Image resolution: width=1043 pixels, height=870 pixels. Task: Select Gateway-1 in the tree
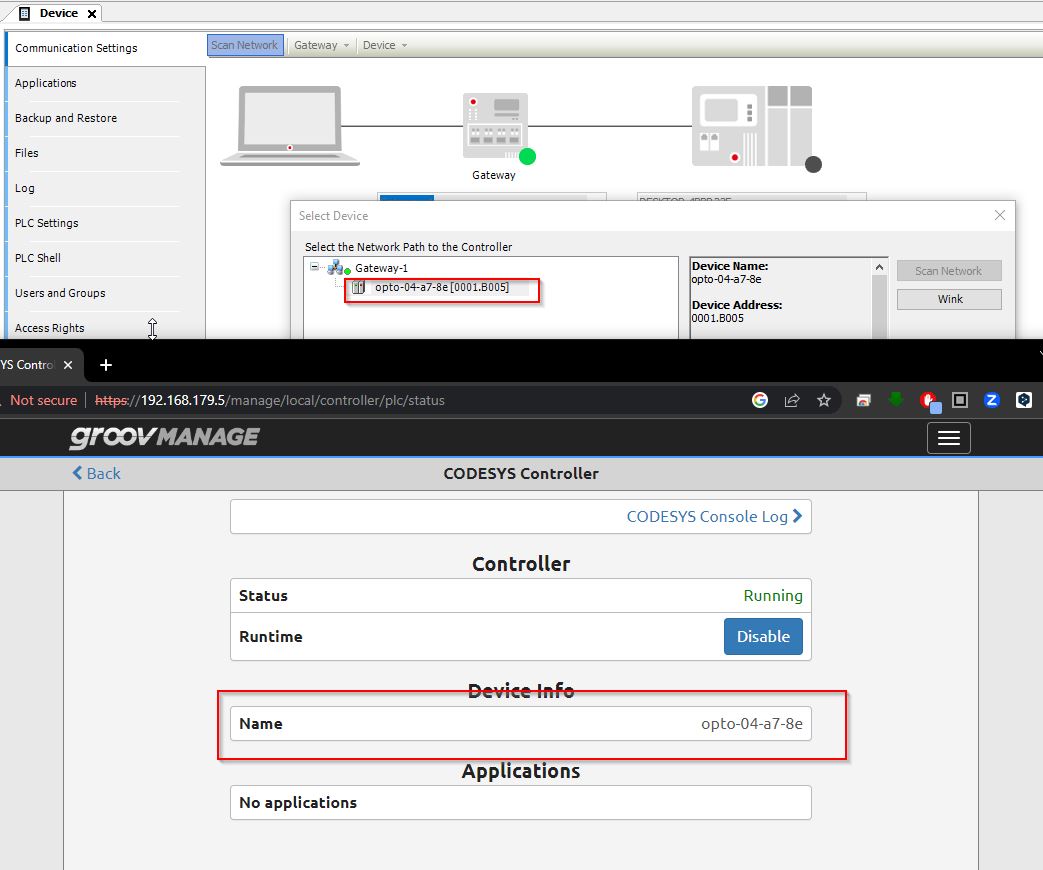(x=381, y=268)
